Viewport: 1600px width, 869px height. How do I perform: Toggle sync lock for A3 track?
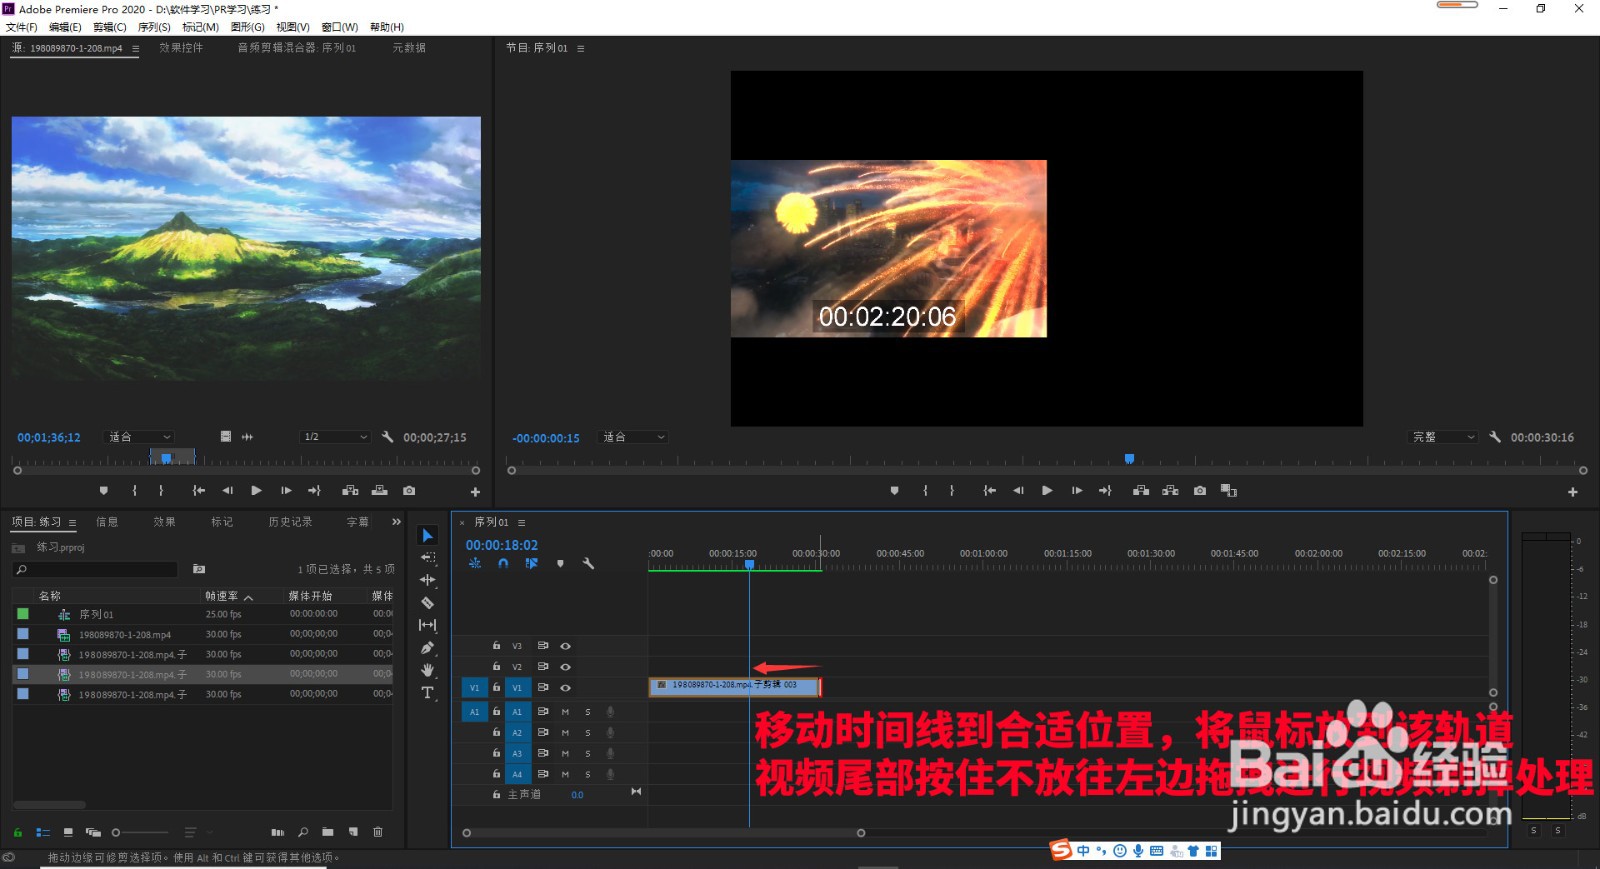[x=543, y=753]
